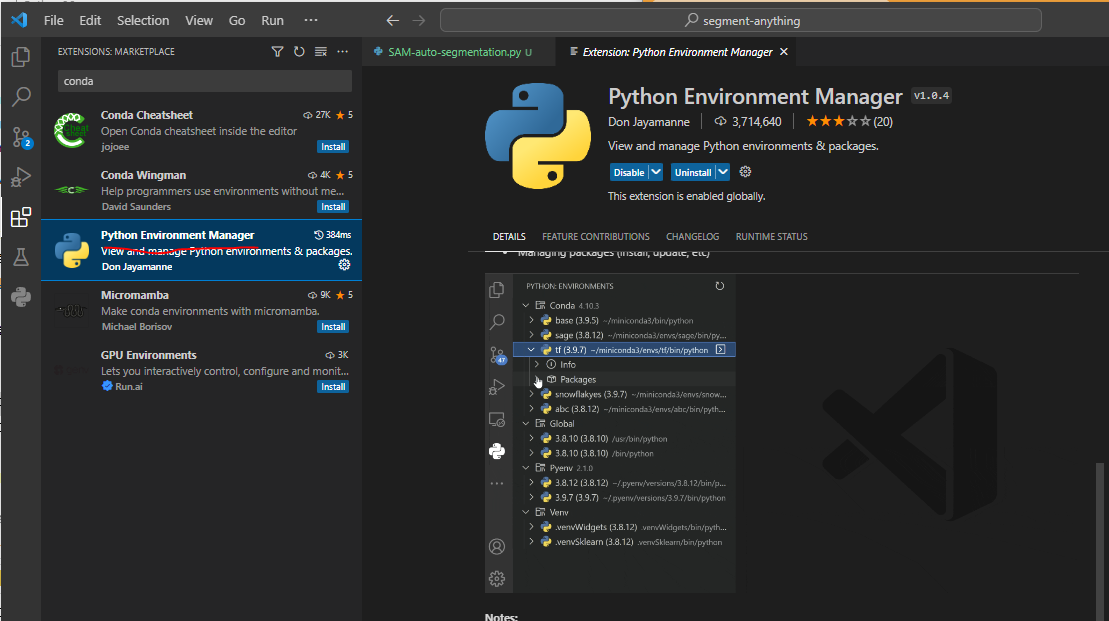This screenshot has width=1109, height=621.
Task: Select Conda Cheatsheet in results list
Action: 202,131
